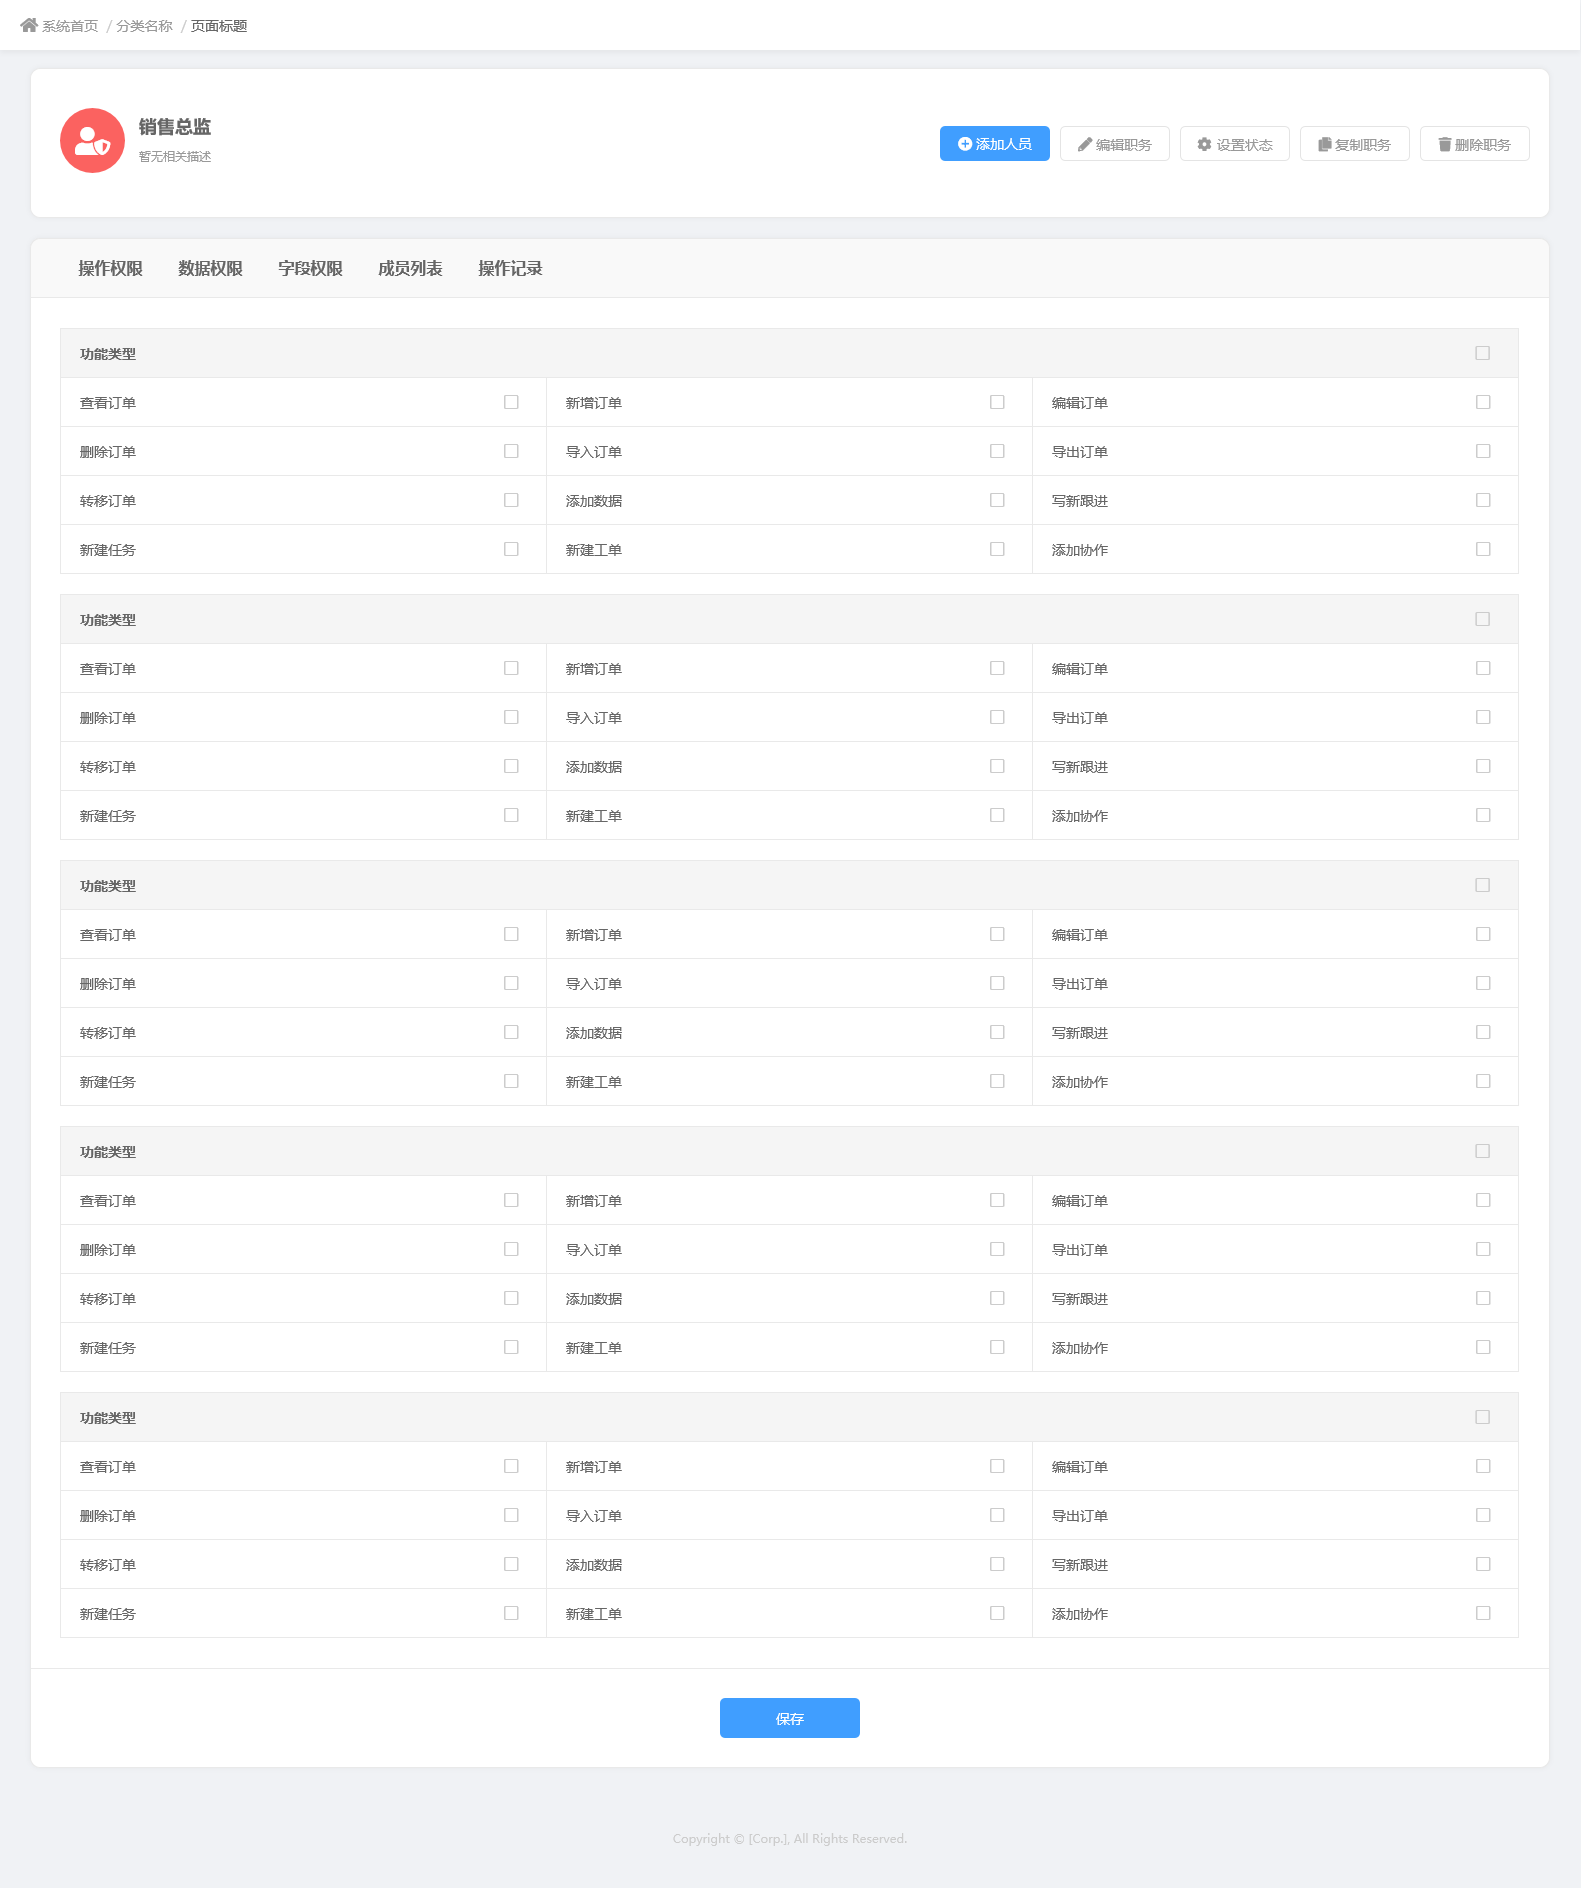The height and width of the screenshot is (1888, 1581).
Task: Open the 字段权限 tab
Action: (x=311, y=268)
